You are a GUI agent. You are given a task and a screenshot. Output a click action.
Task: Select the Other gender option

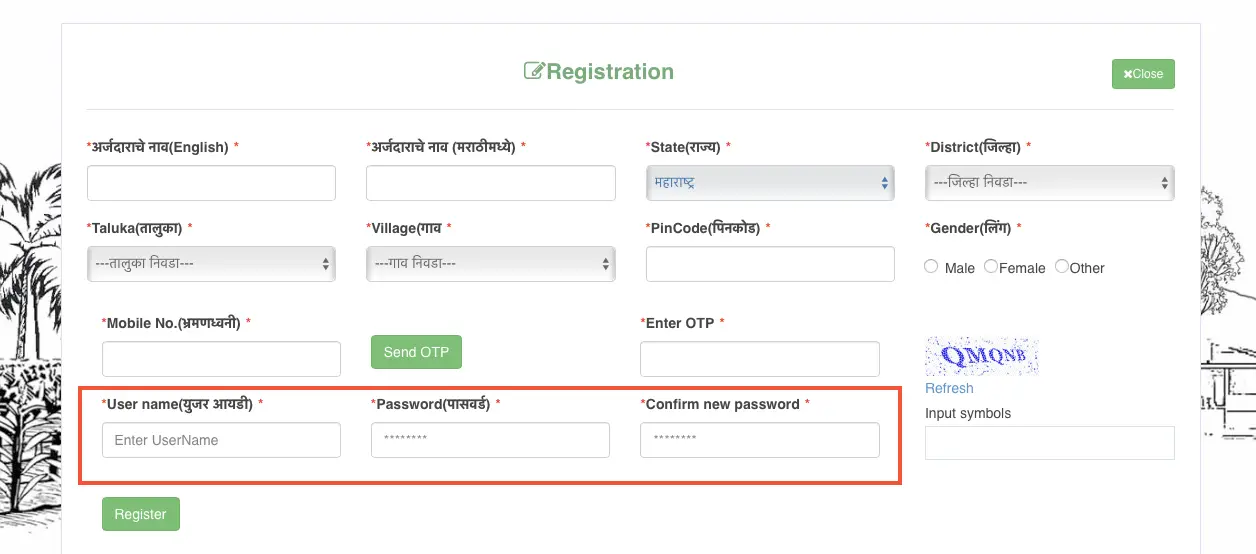(x=1062, y=267)
